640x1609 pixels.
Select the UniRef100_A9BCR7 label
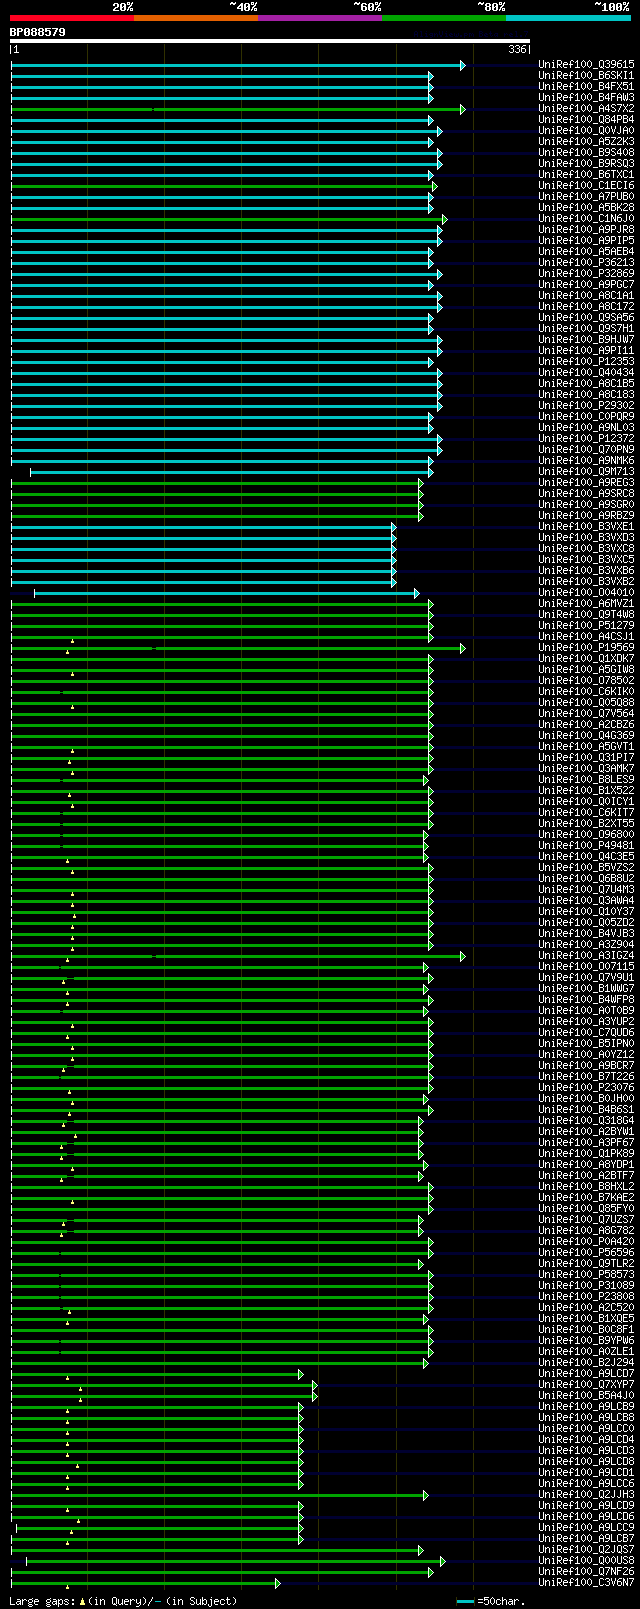pyautogui.click(x=586, y=1065)
